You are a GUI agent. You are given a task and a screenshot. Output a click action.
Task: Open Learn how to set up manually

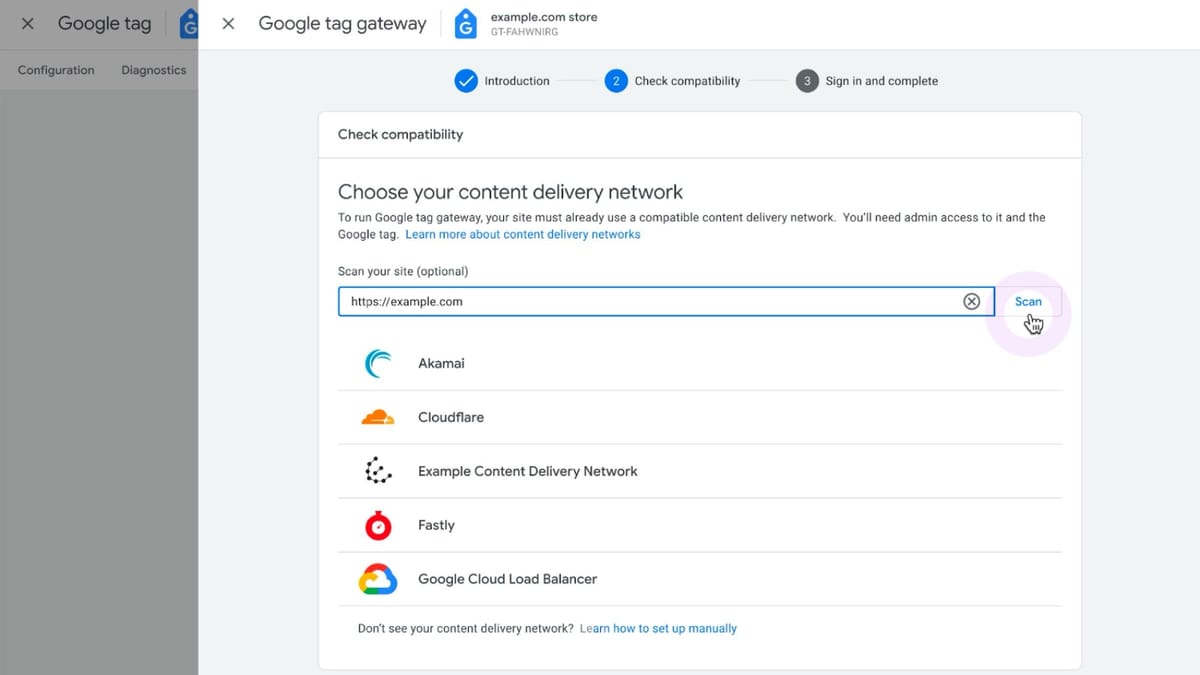658,628
